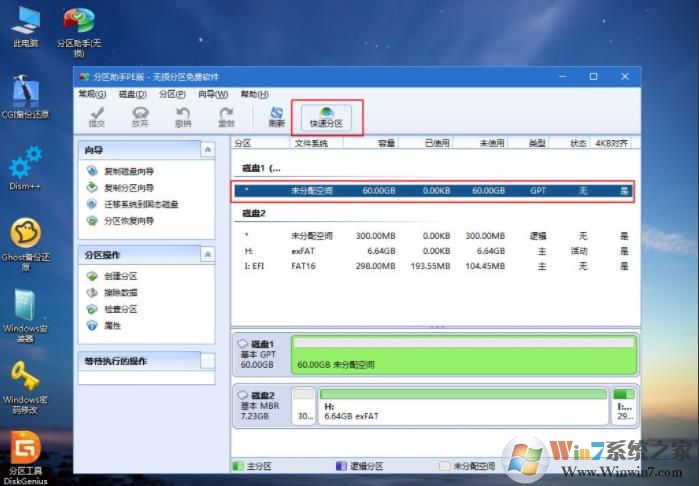Click 磁盘2 disk icon in disk map
699x486 pixels.
[243, 395]
